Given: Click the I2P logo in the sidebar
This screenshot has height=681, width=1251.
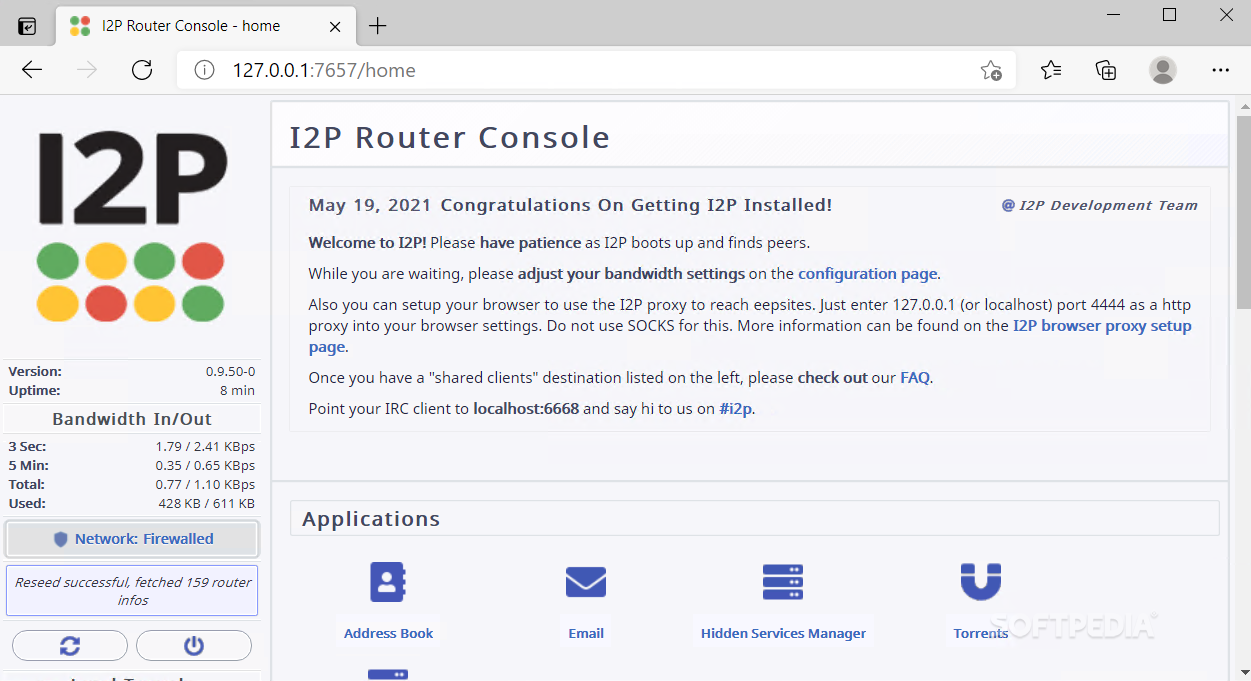Looking at the screenshot, I should 131,226.
